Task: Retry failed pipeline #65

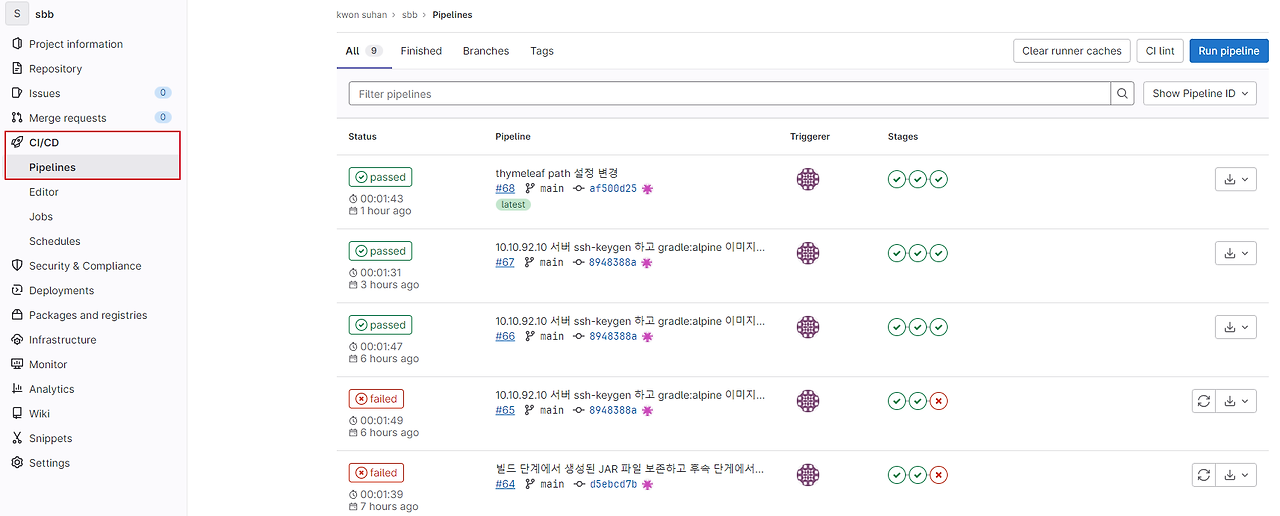Action: (x=1204, y=400)
